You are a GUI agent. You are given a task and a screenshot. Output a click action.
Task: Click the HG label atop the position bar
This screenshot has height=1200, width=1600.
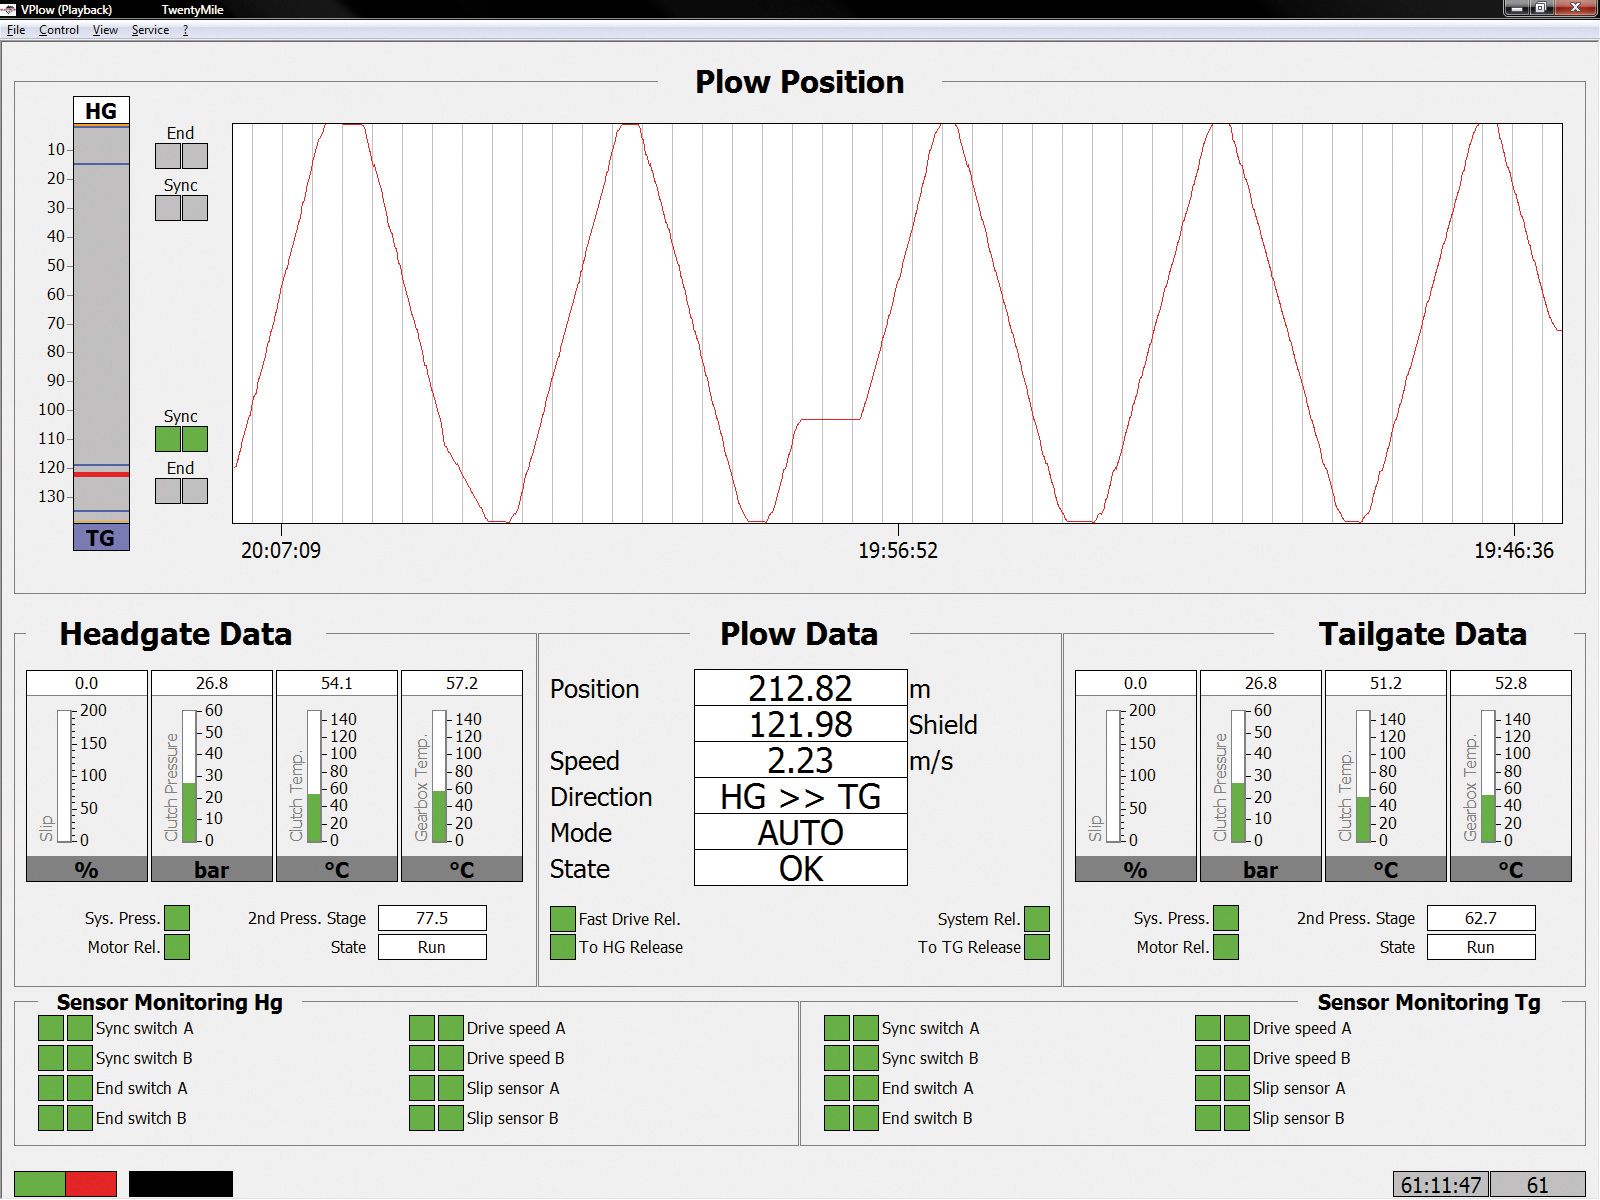pyautogui.click(x=101, y=111)
